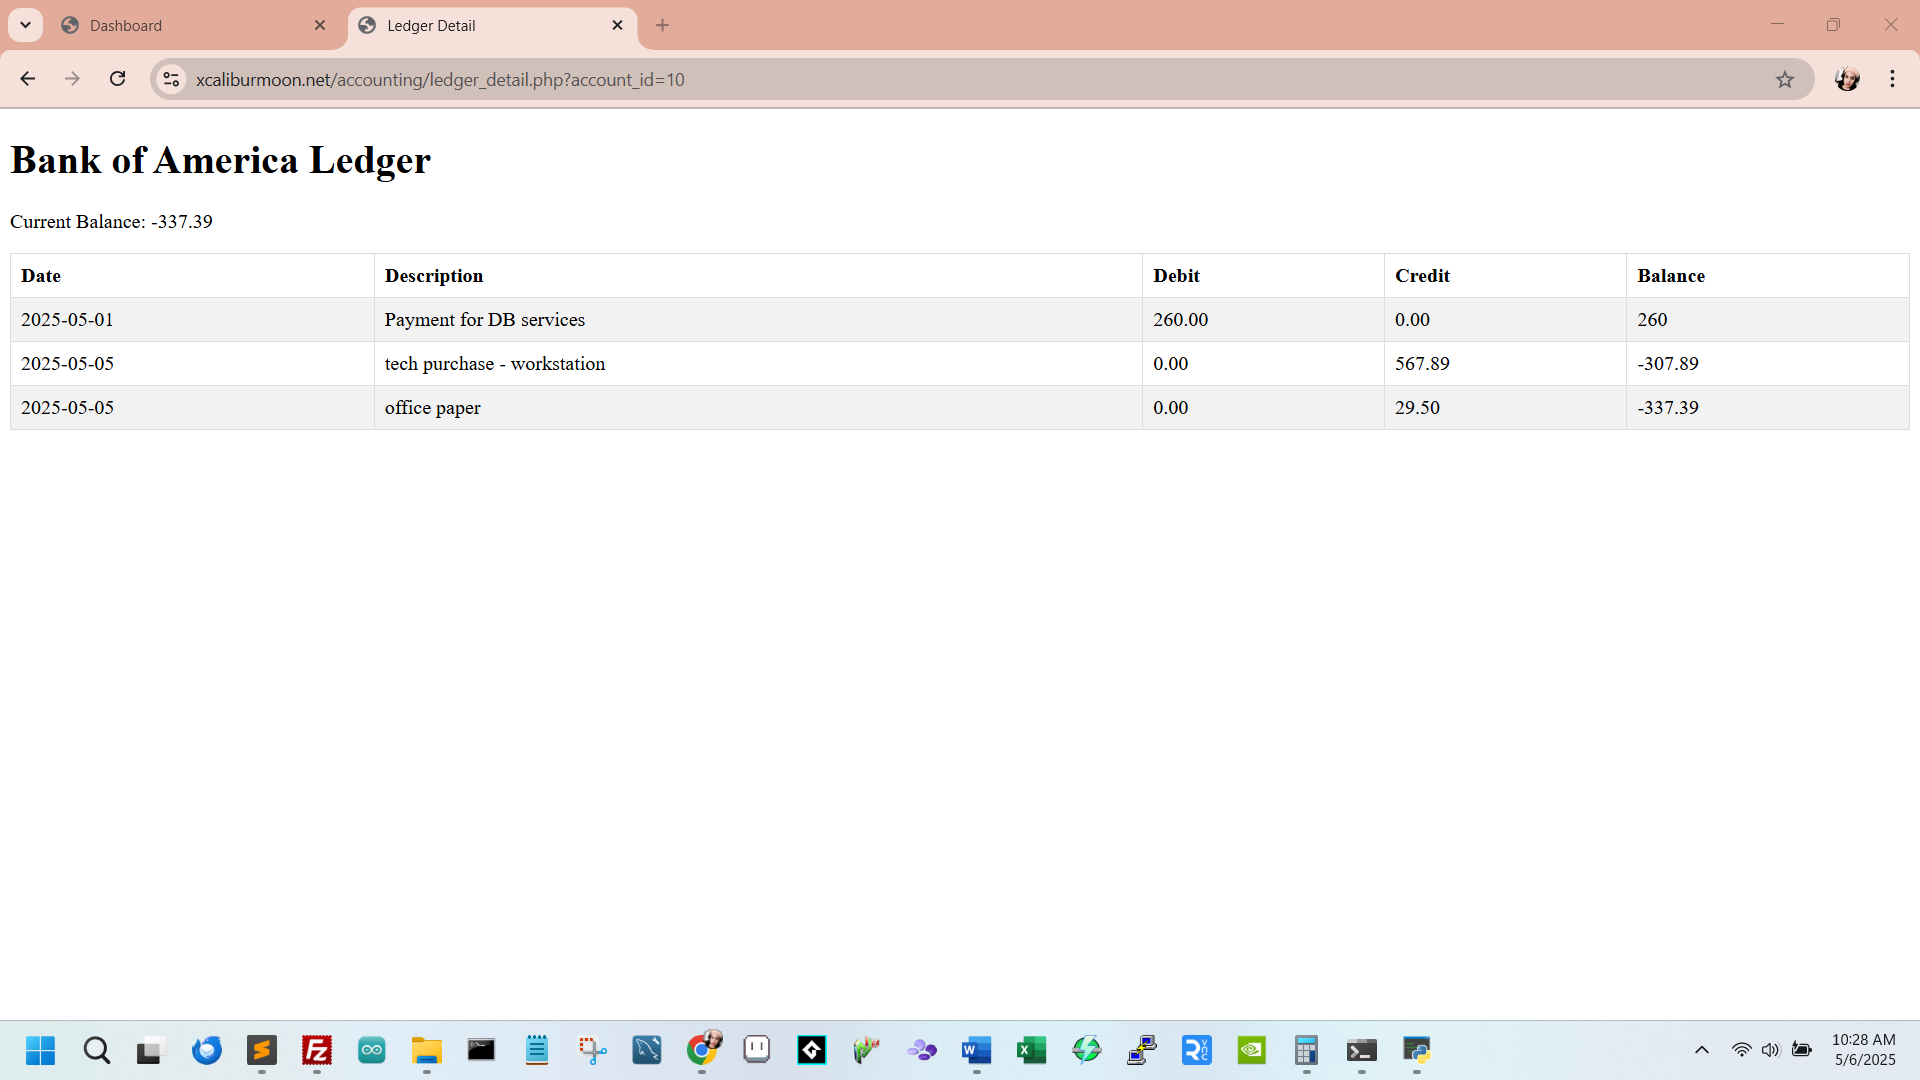This screenshot has height=1080, width=1920.
Task: Close the Dashboard tab
Action: click(x=320, y=25)
